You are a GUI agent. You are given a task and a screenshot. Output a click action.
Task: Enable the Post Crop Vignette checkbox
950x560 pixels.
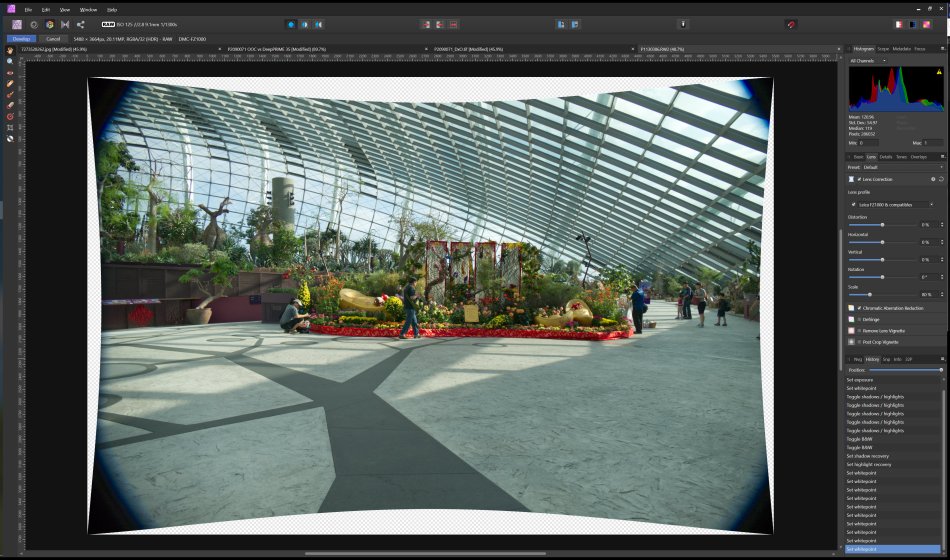tap(859, 342)
